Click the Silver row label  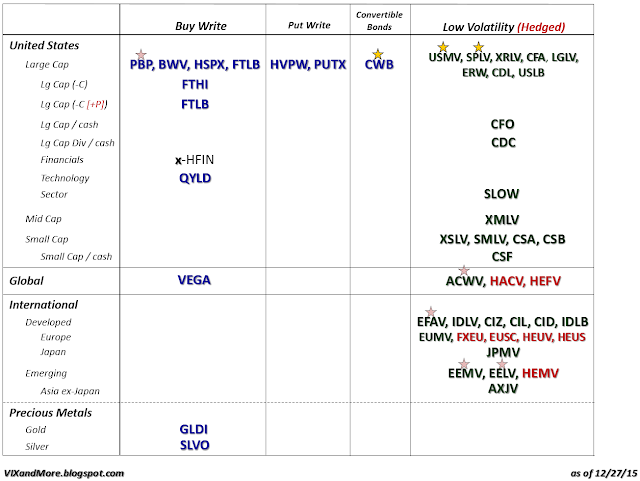point(37,447)
